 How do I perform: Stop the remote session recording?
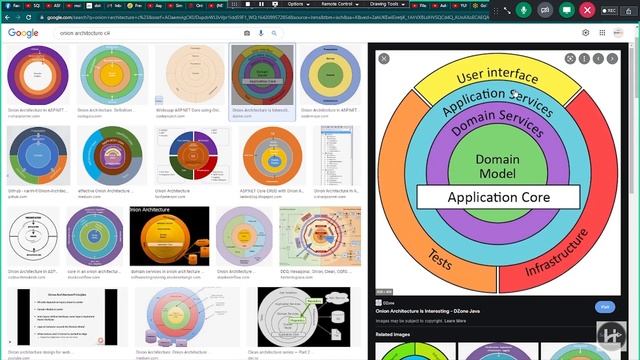pos(248,4)
